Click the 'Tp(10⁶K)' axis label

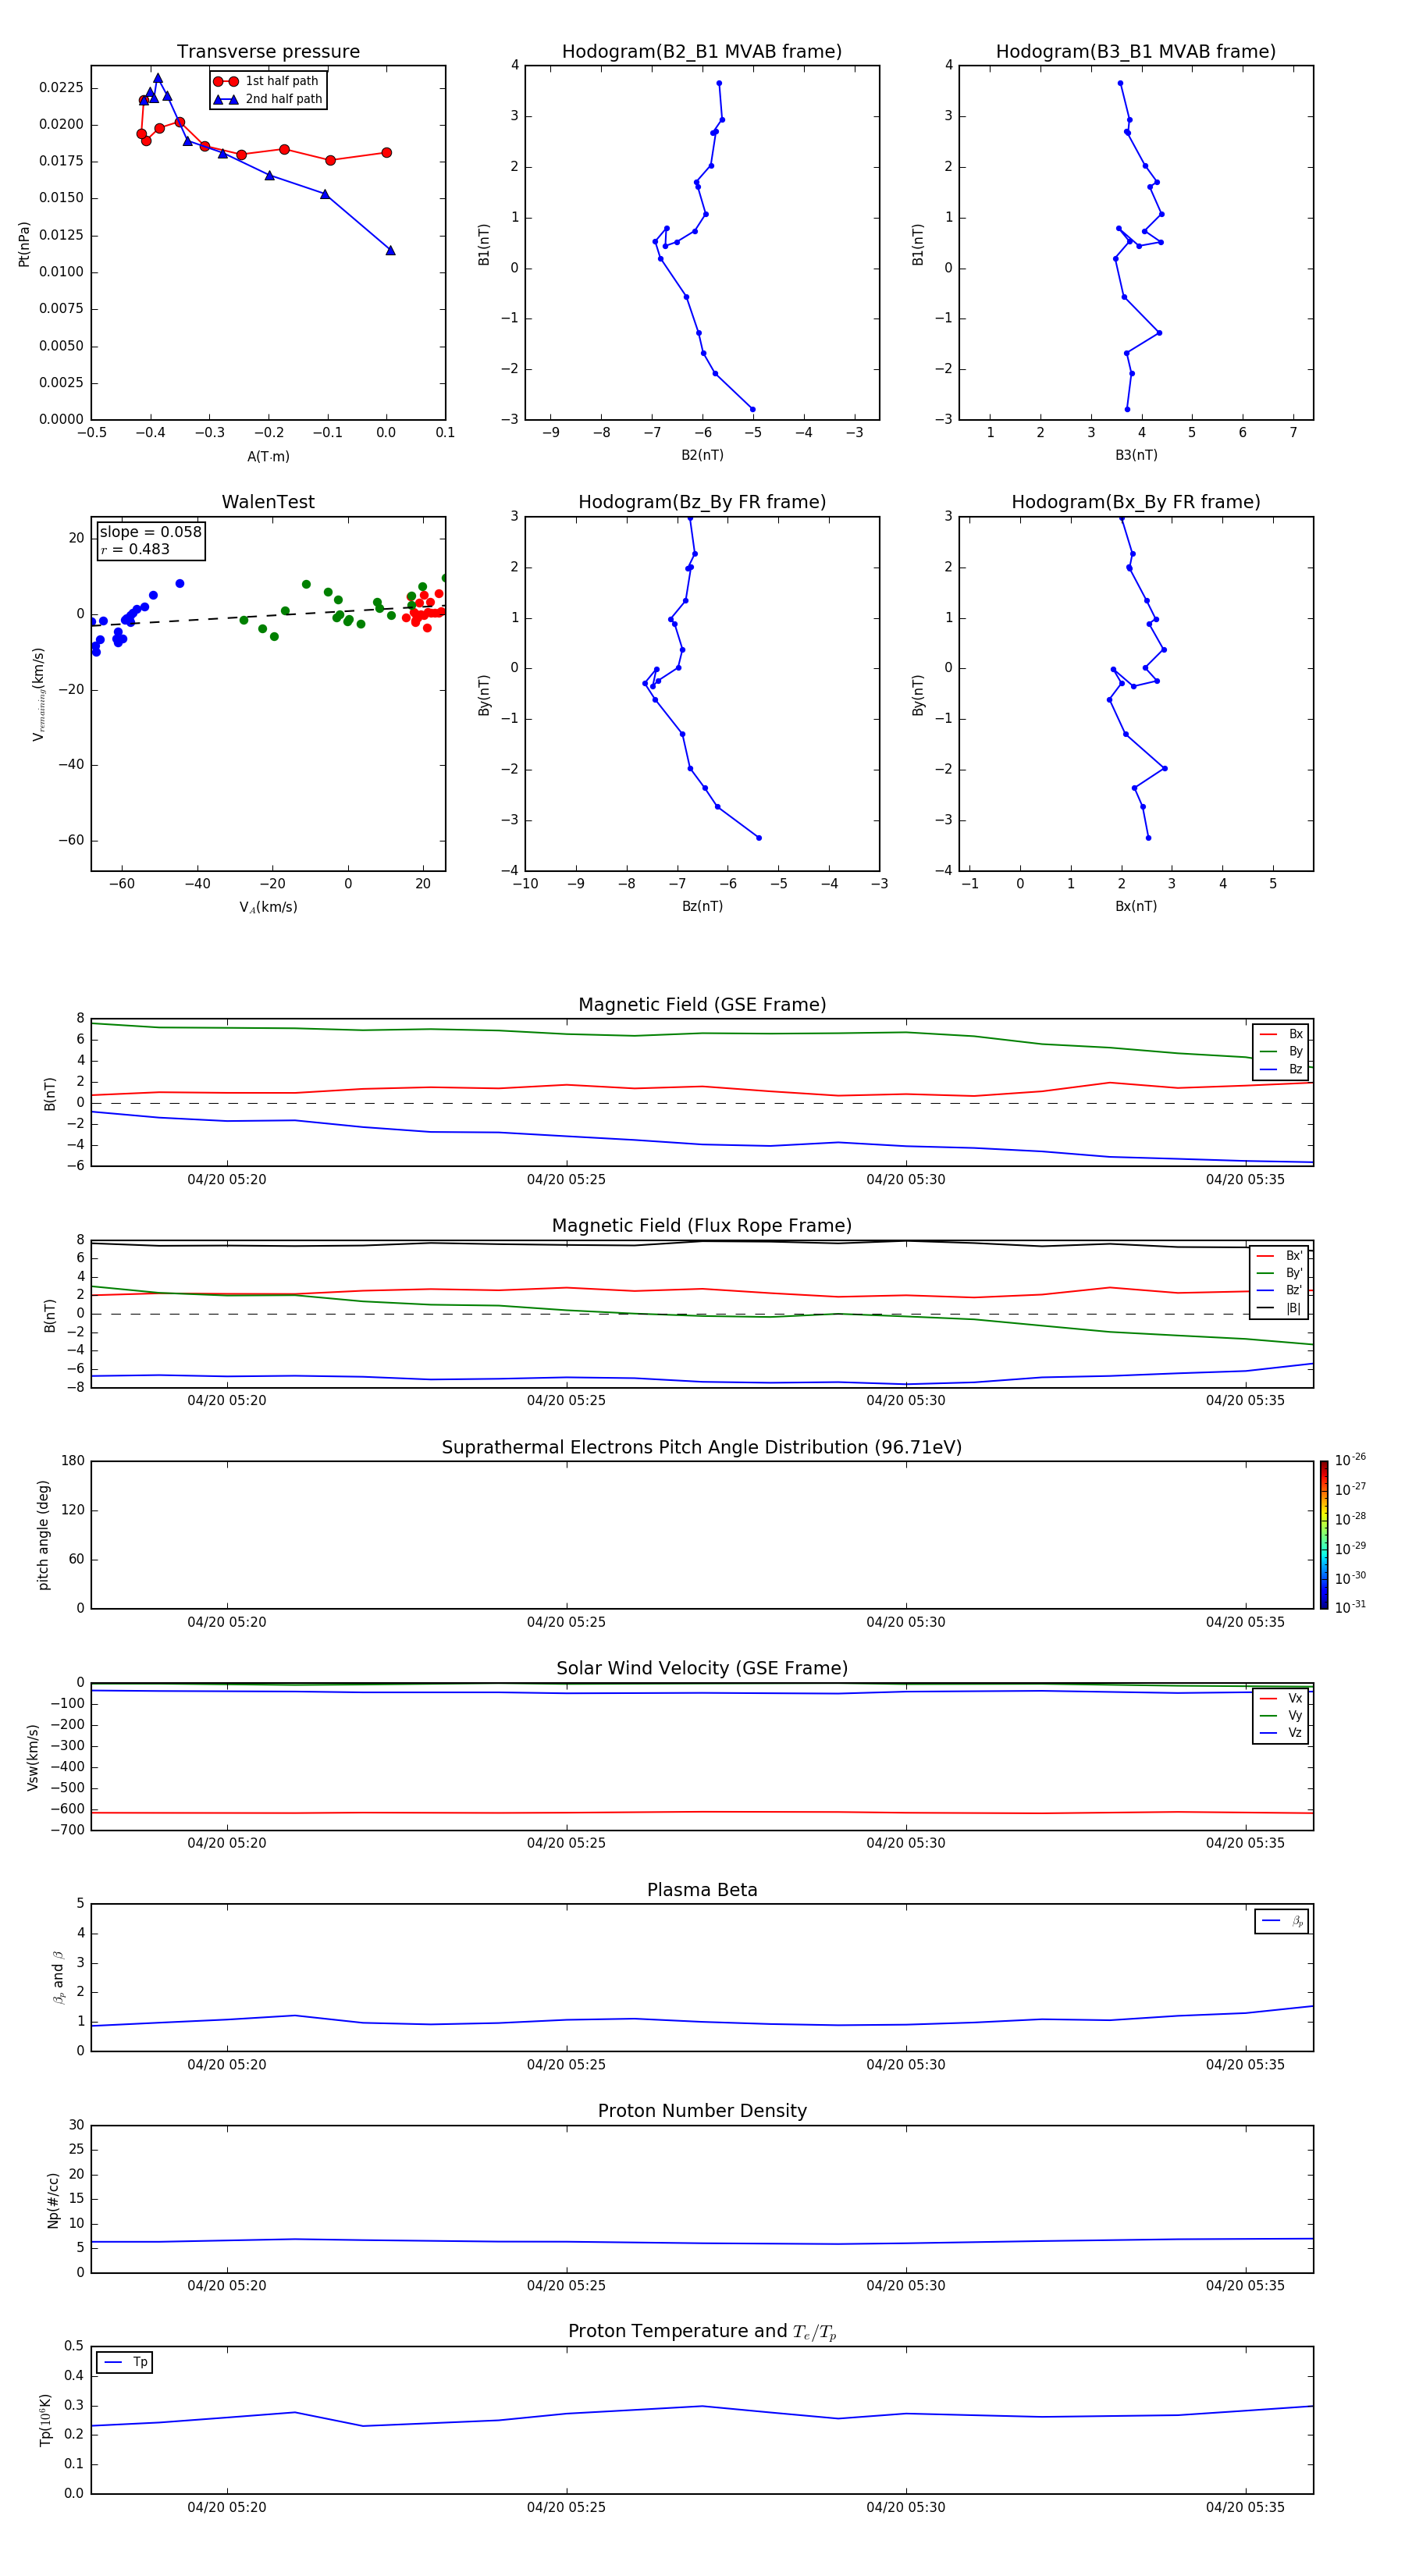pyautogui.click(x=45, y=2420)
